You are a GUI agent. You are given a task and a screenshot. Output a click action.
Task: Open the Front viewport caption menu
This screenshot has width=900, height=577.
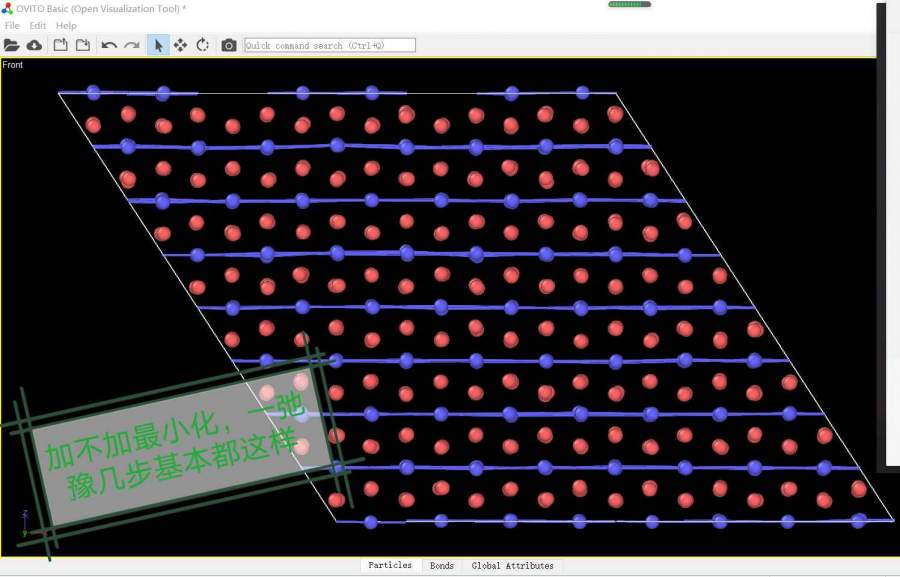[13, 65]
